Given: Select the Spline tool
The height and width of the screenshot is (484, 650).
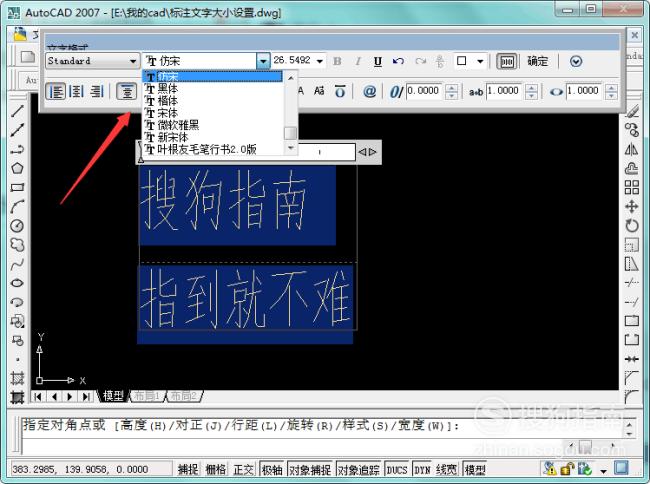Looking at the screenshot, I should (17, 264).
